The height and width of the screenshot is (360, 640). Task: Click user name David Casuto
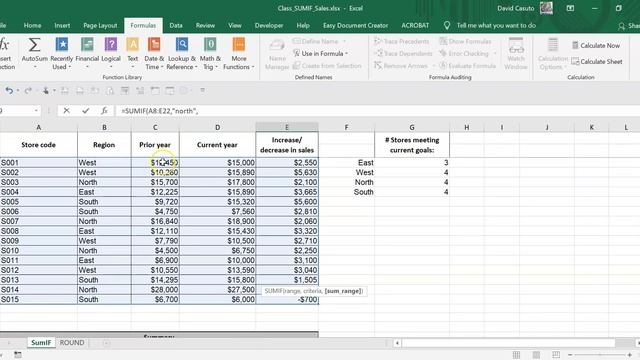tap(516, 8)
